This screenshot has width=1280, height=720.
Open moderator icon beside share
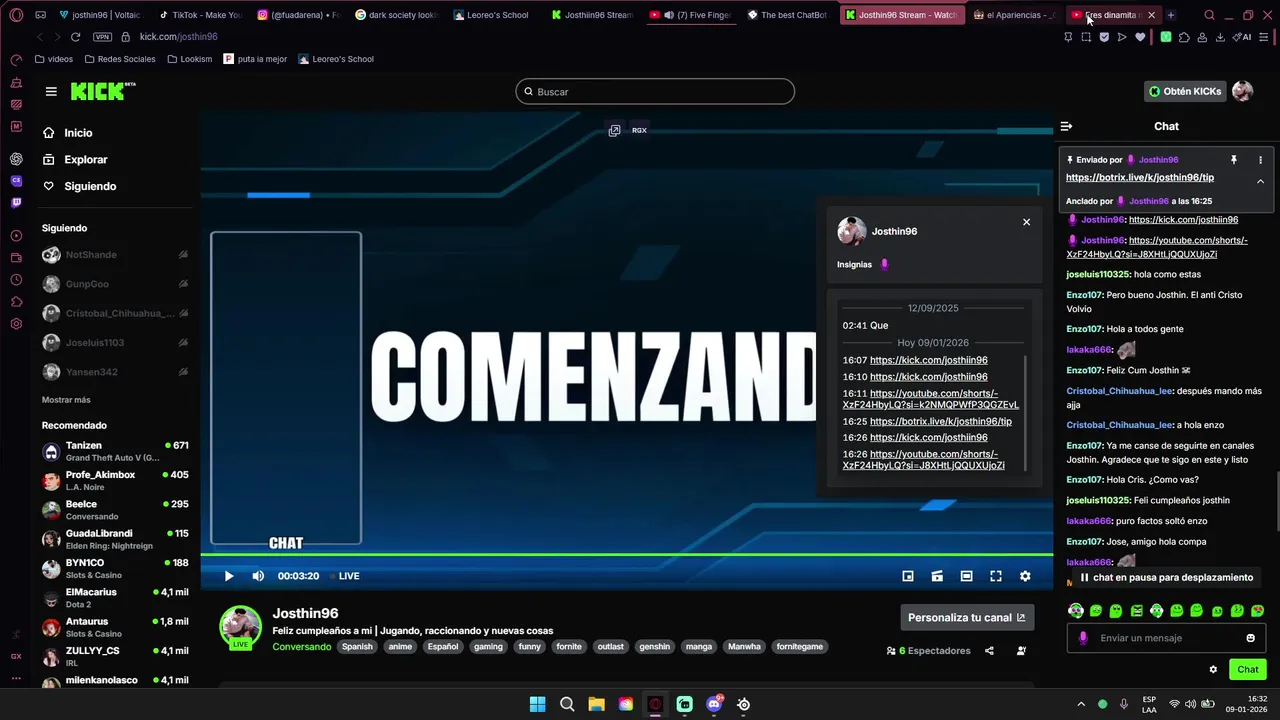point(1021,651)
